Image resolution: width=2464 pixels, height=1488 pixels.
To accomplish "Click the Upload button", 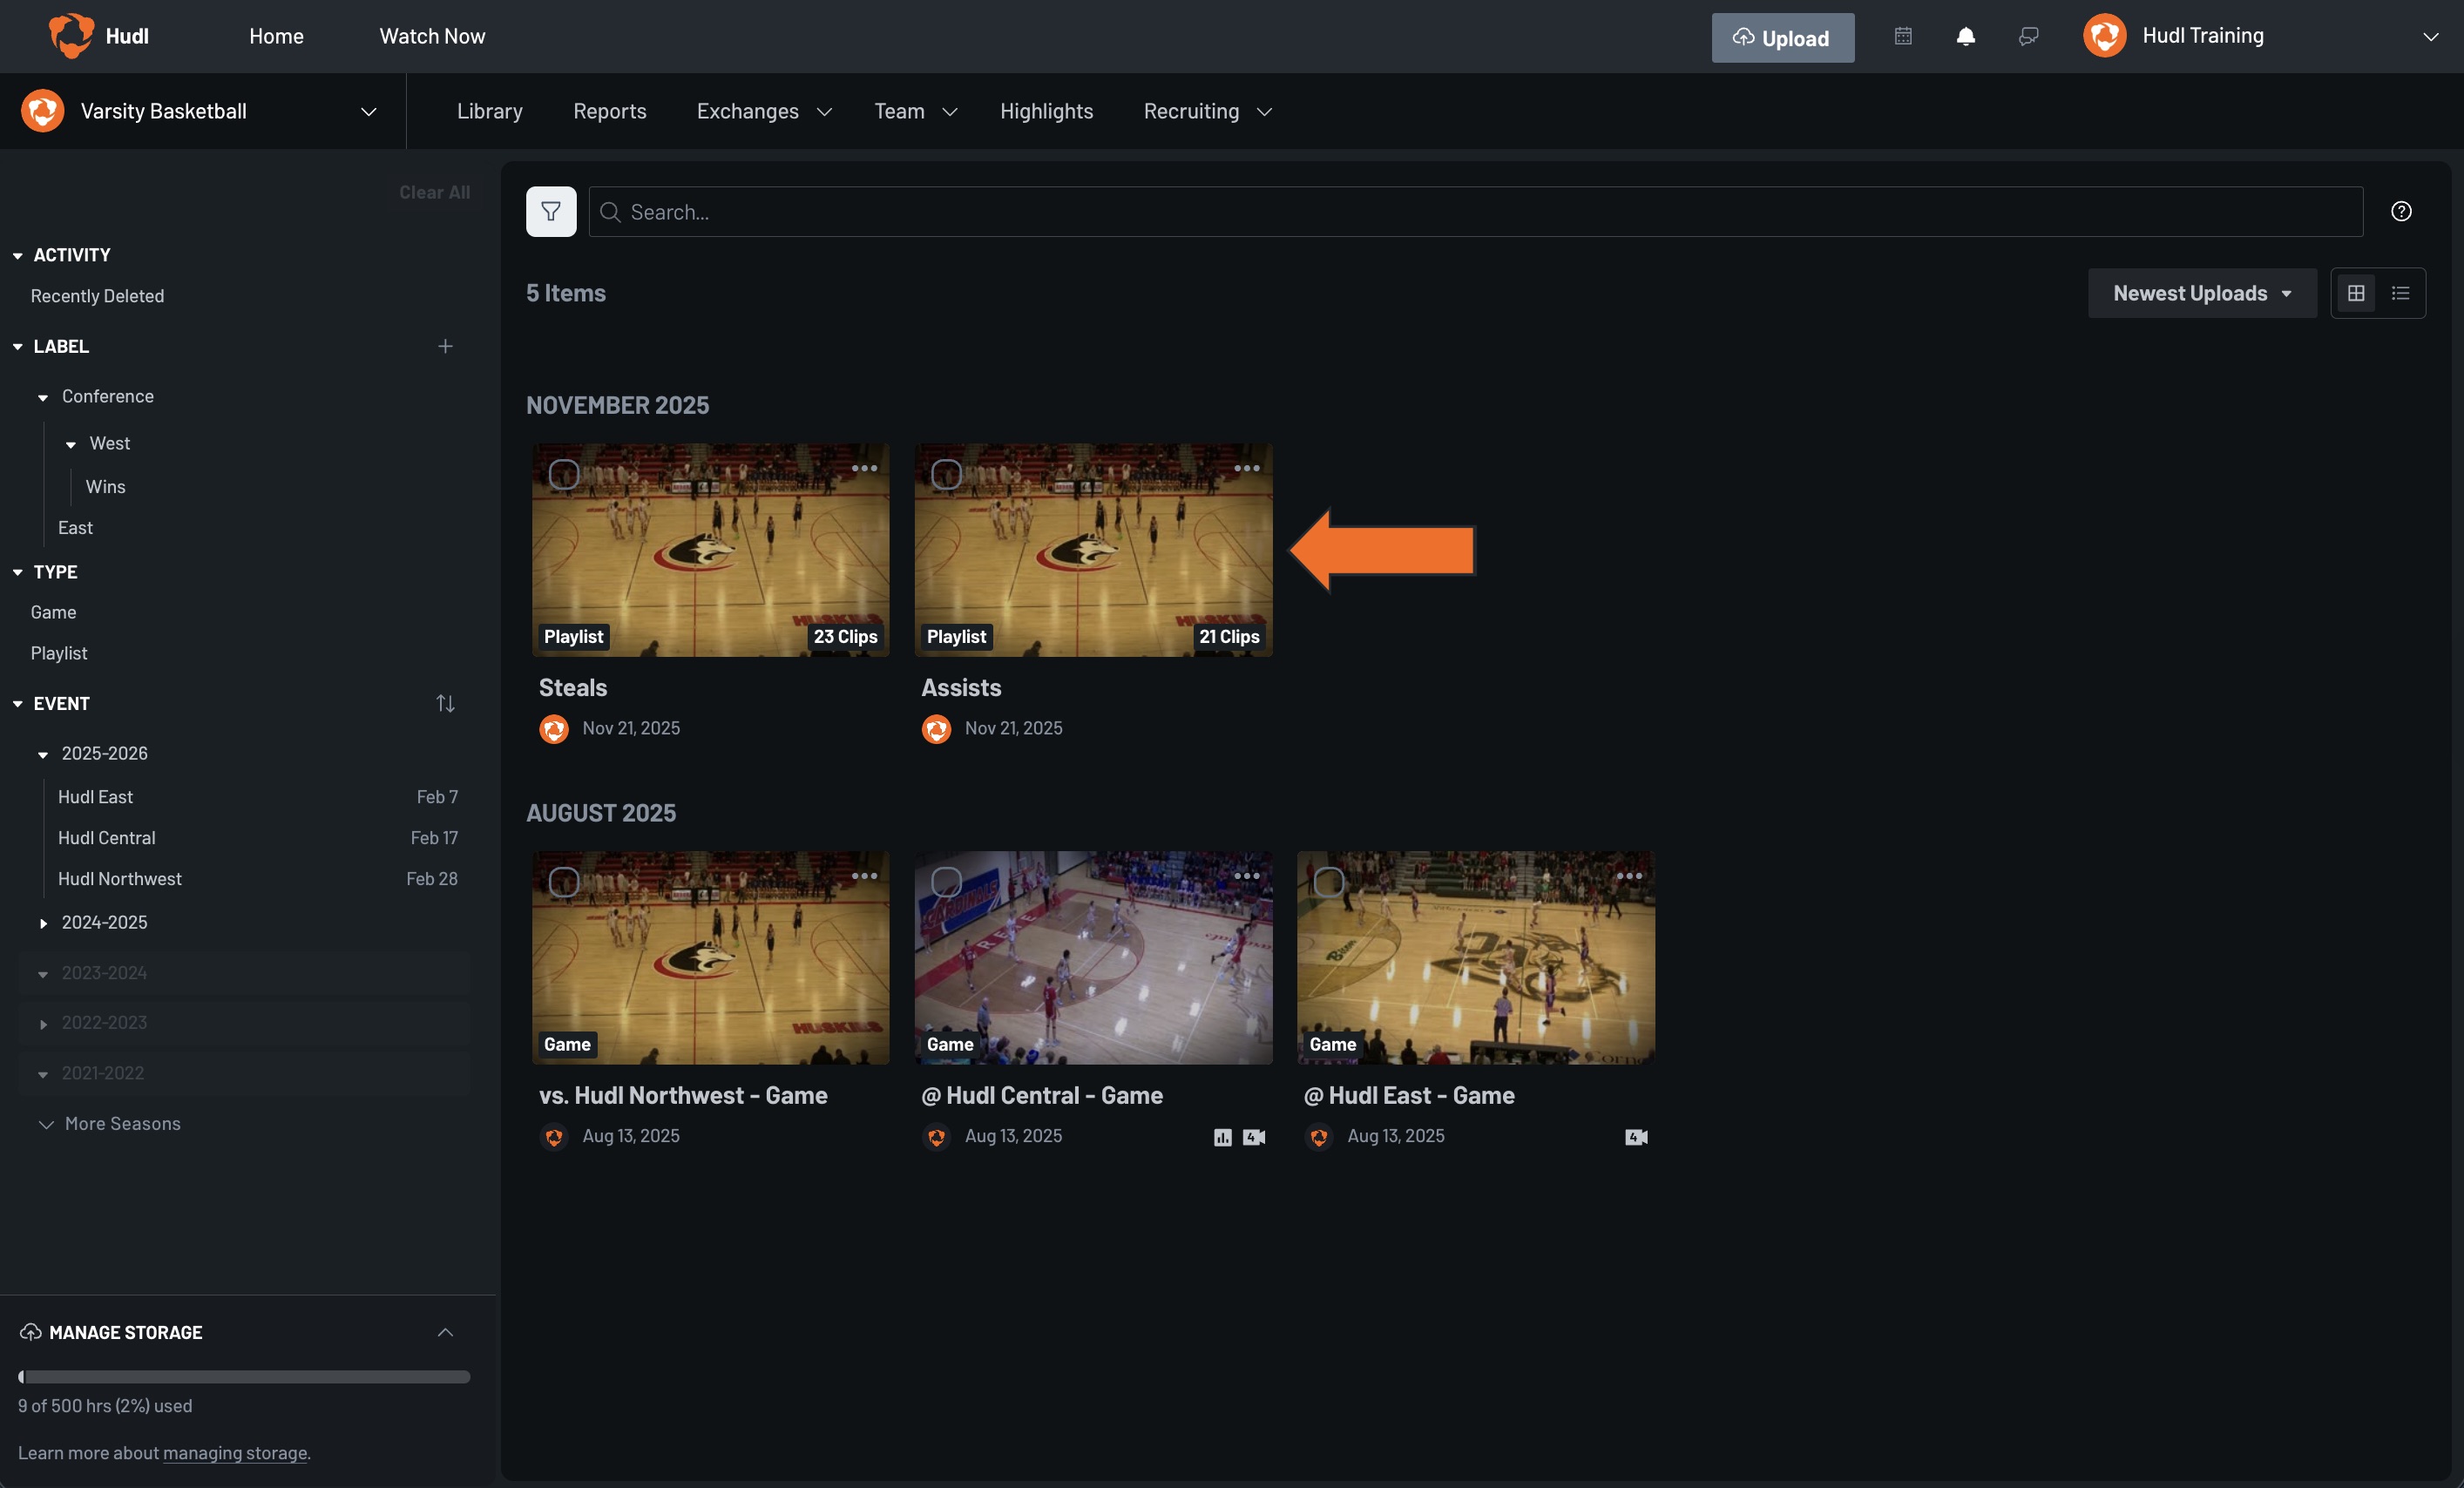I will click(1782, 37).
